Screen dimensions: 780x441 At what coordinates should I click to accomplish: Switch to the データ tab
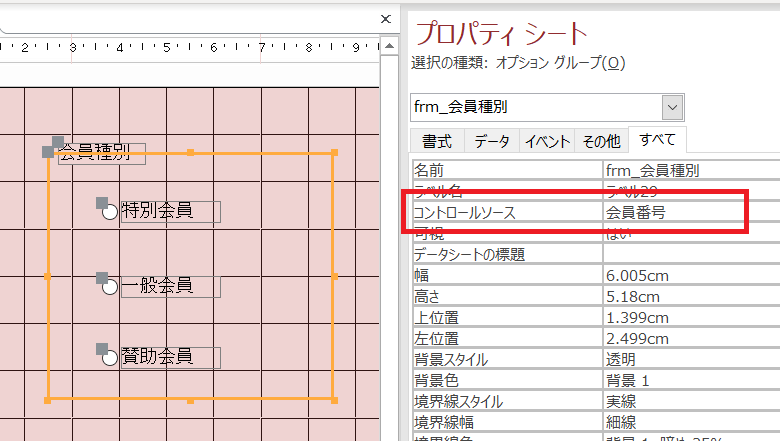click(491, 141)
